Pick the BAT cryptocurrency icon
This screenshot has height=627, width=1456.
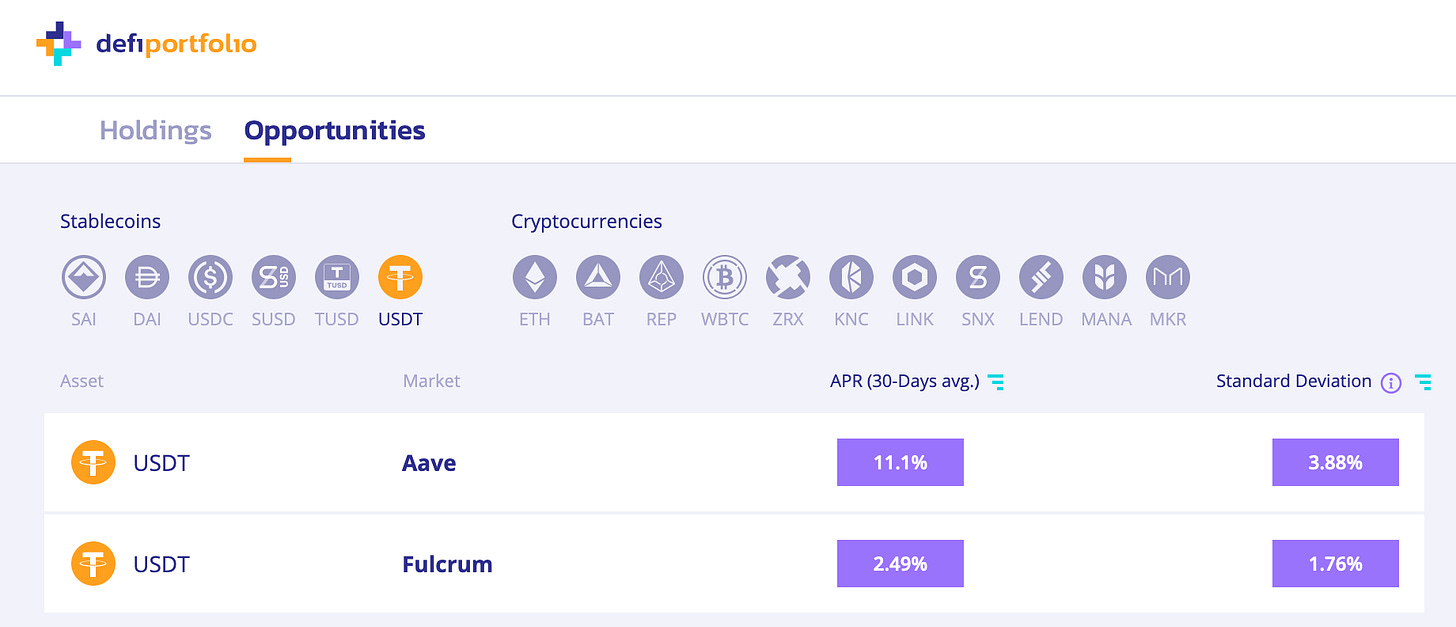click(598, 277)
